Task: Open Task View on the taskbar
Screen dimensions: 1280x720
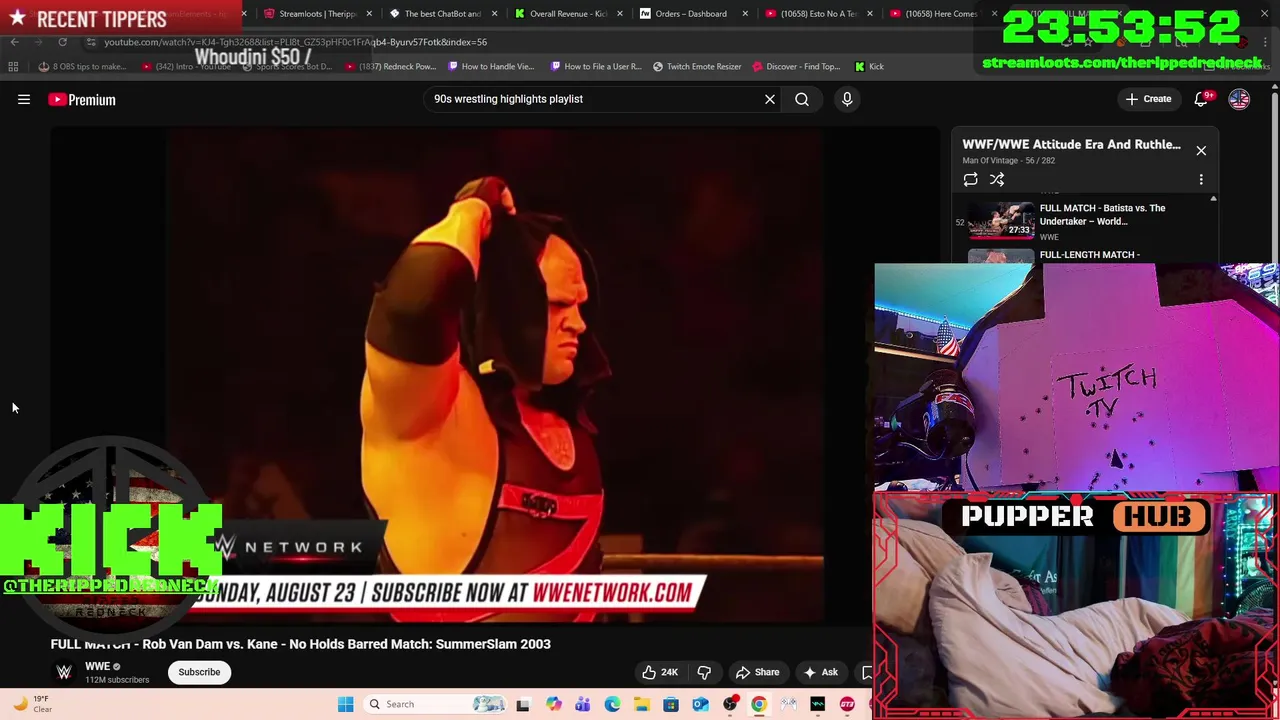Action: [x=523, y=704]
